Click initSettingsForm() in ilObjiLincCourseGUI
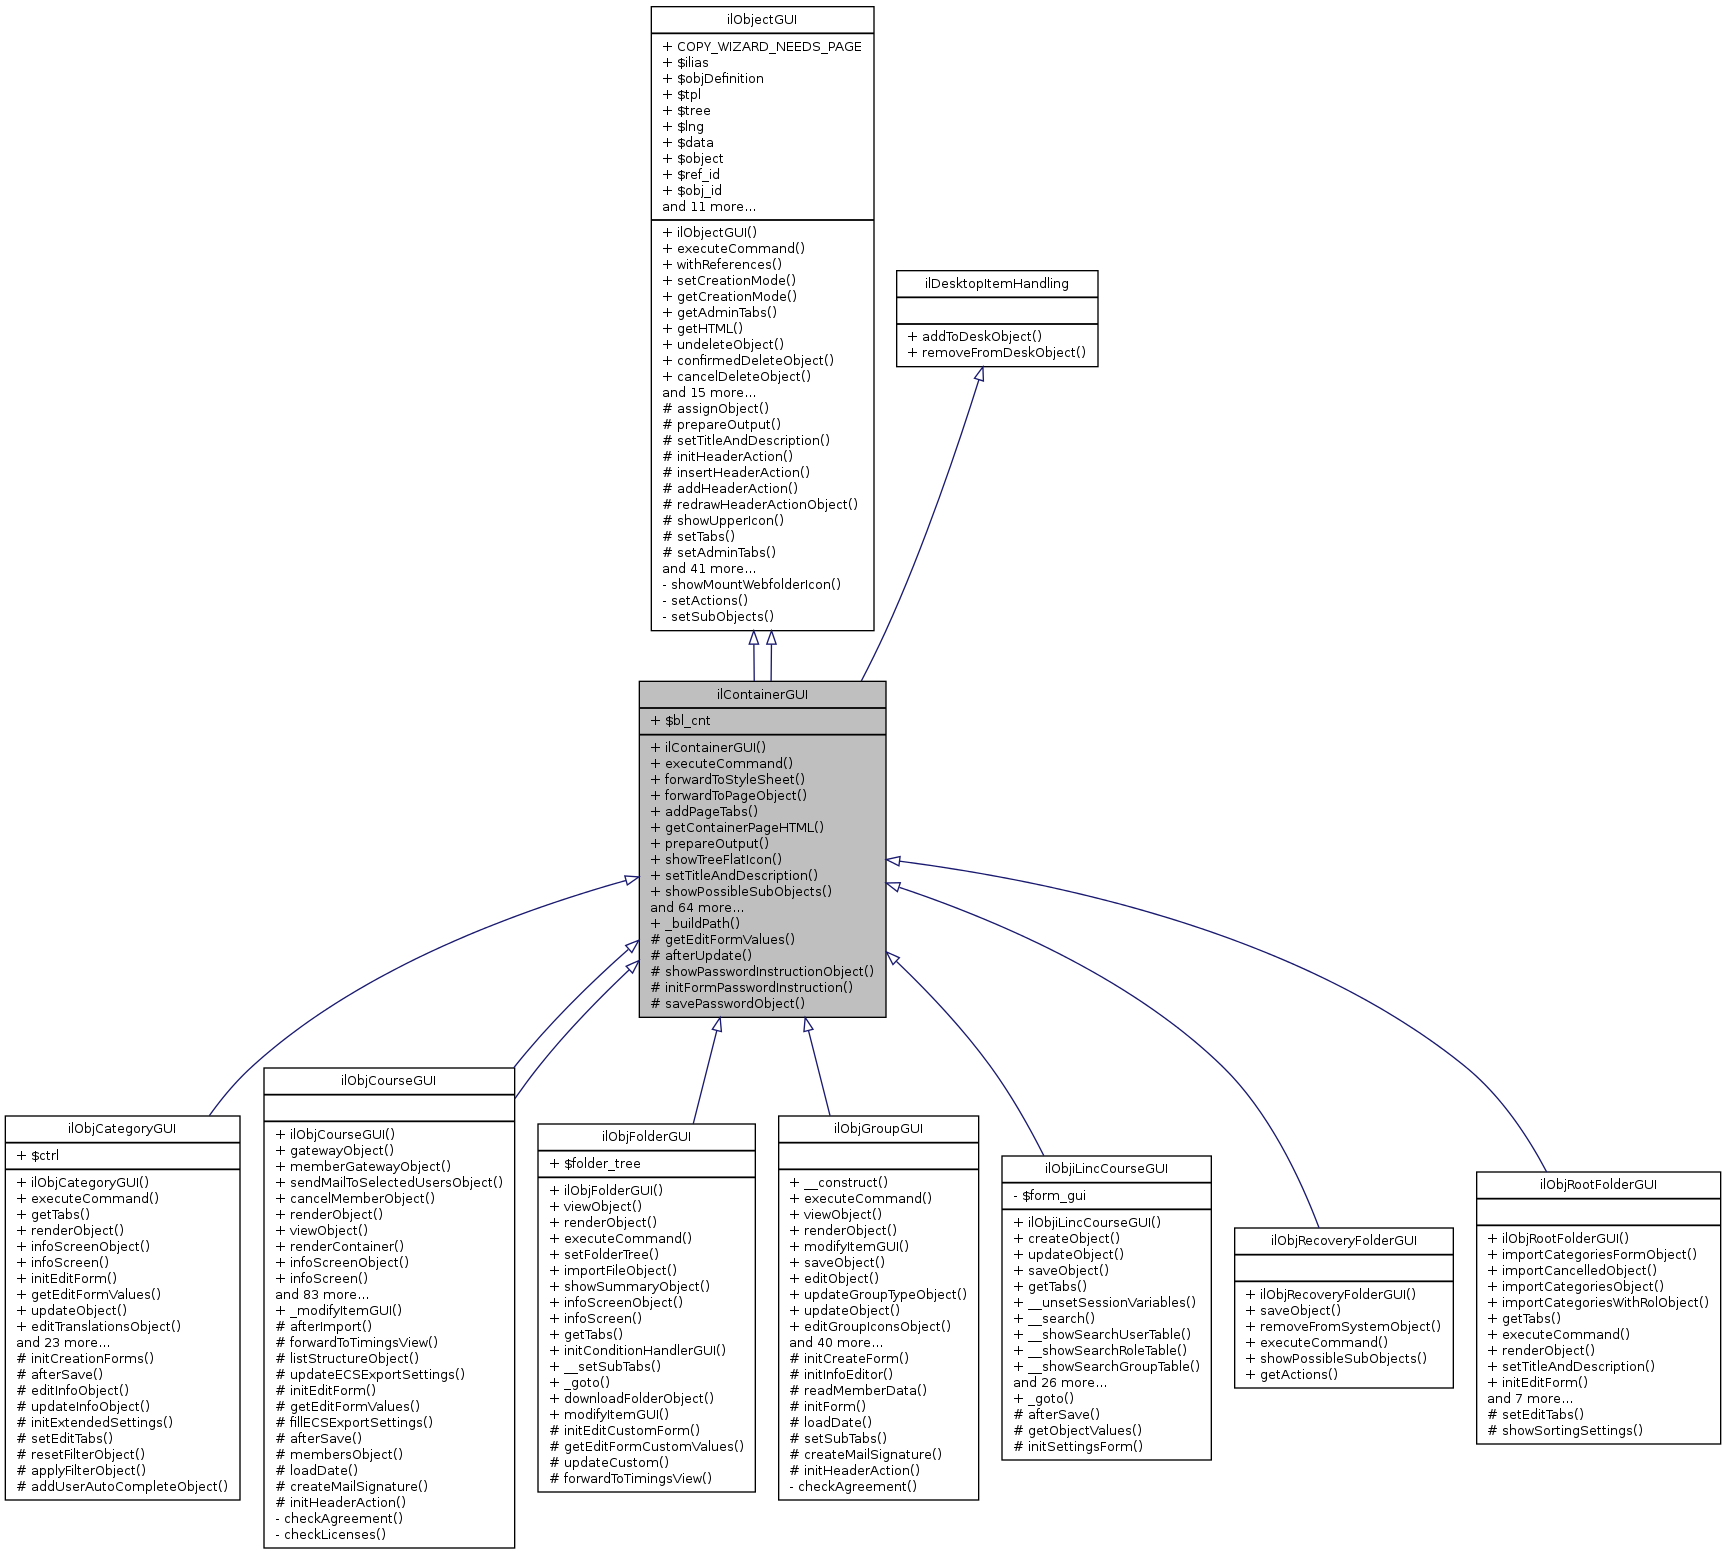Viewport: 1725px width, 1555px height. click(x=1078, y=1446)
